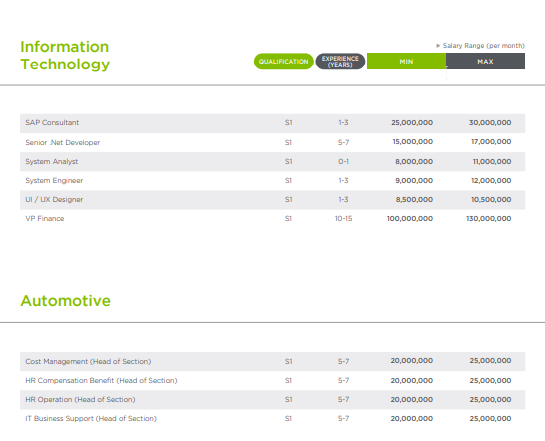Click the 1-3 experience for UI / UX Designer
Image resolution: width=545 pixels, height=441 pixels.
tap(343, 200)
